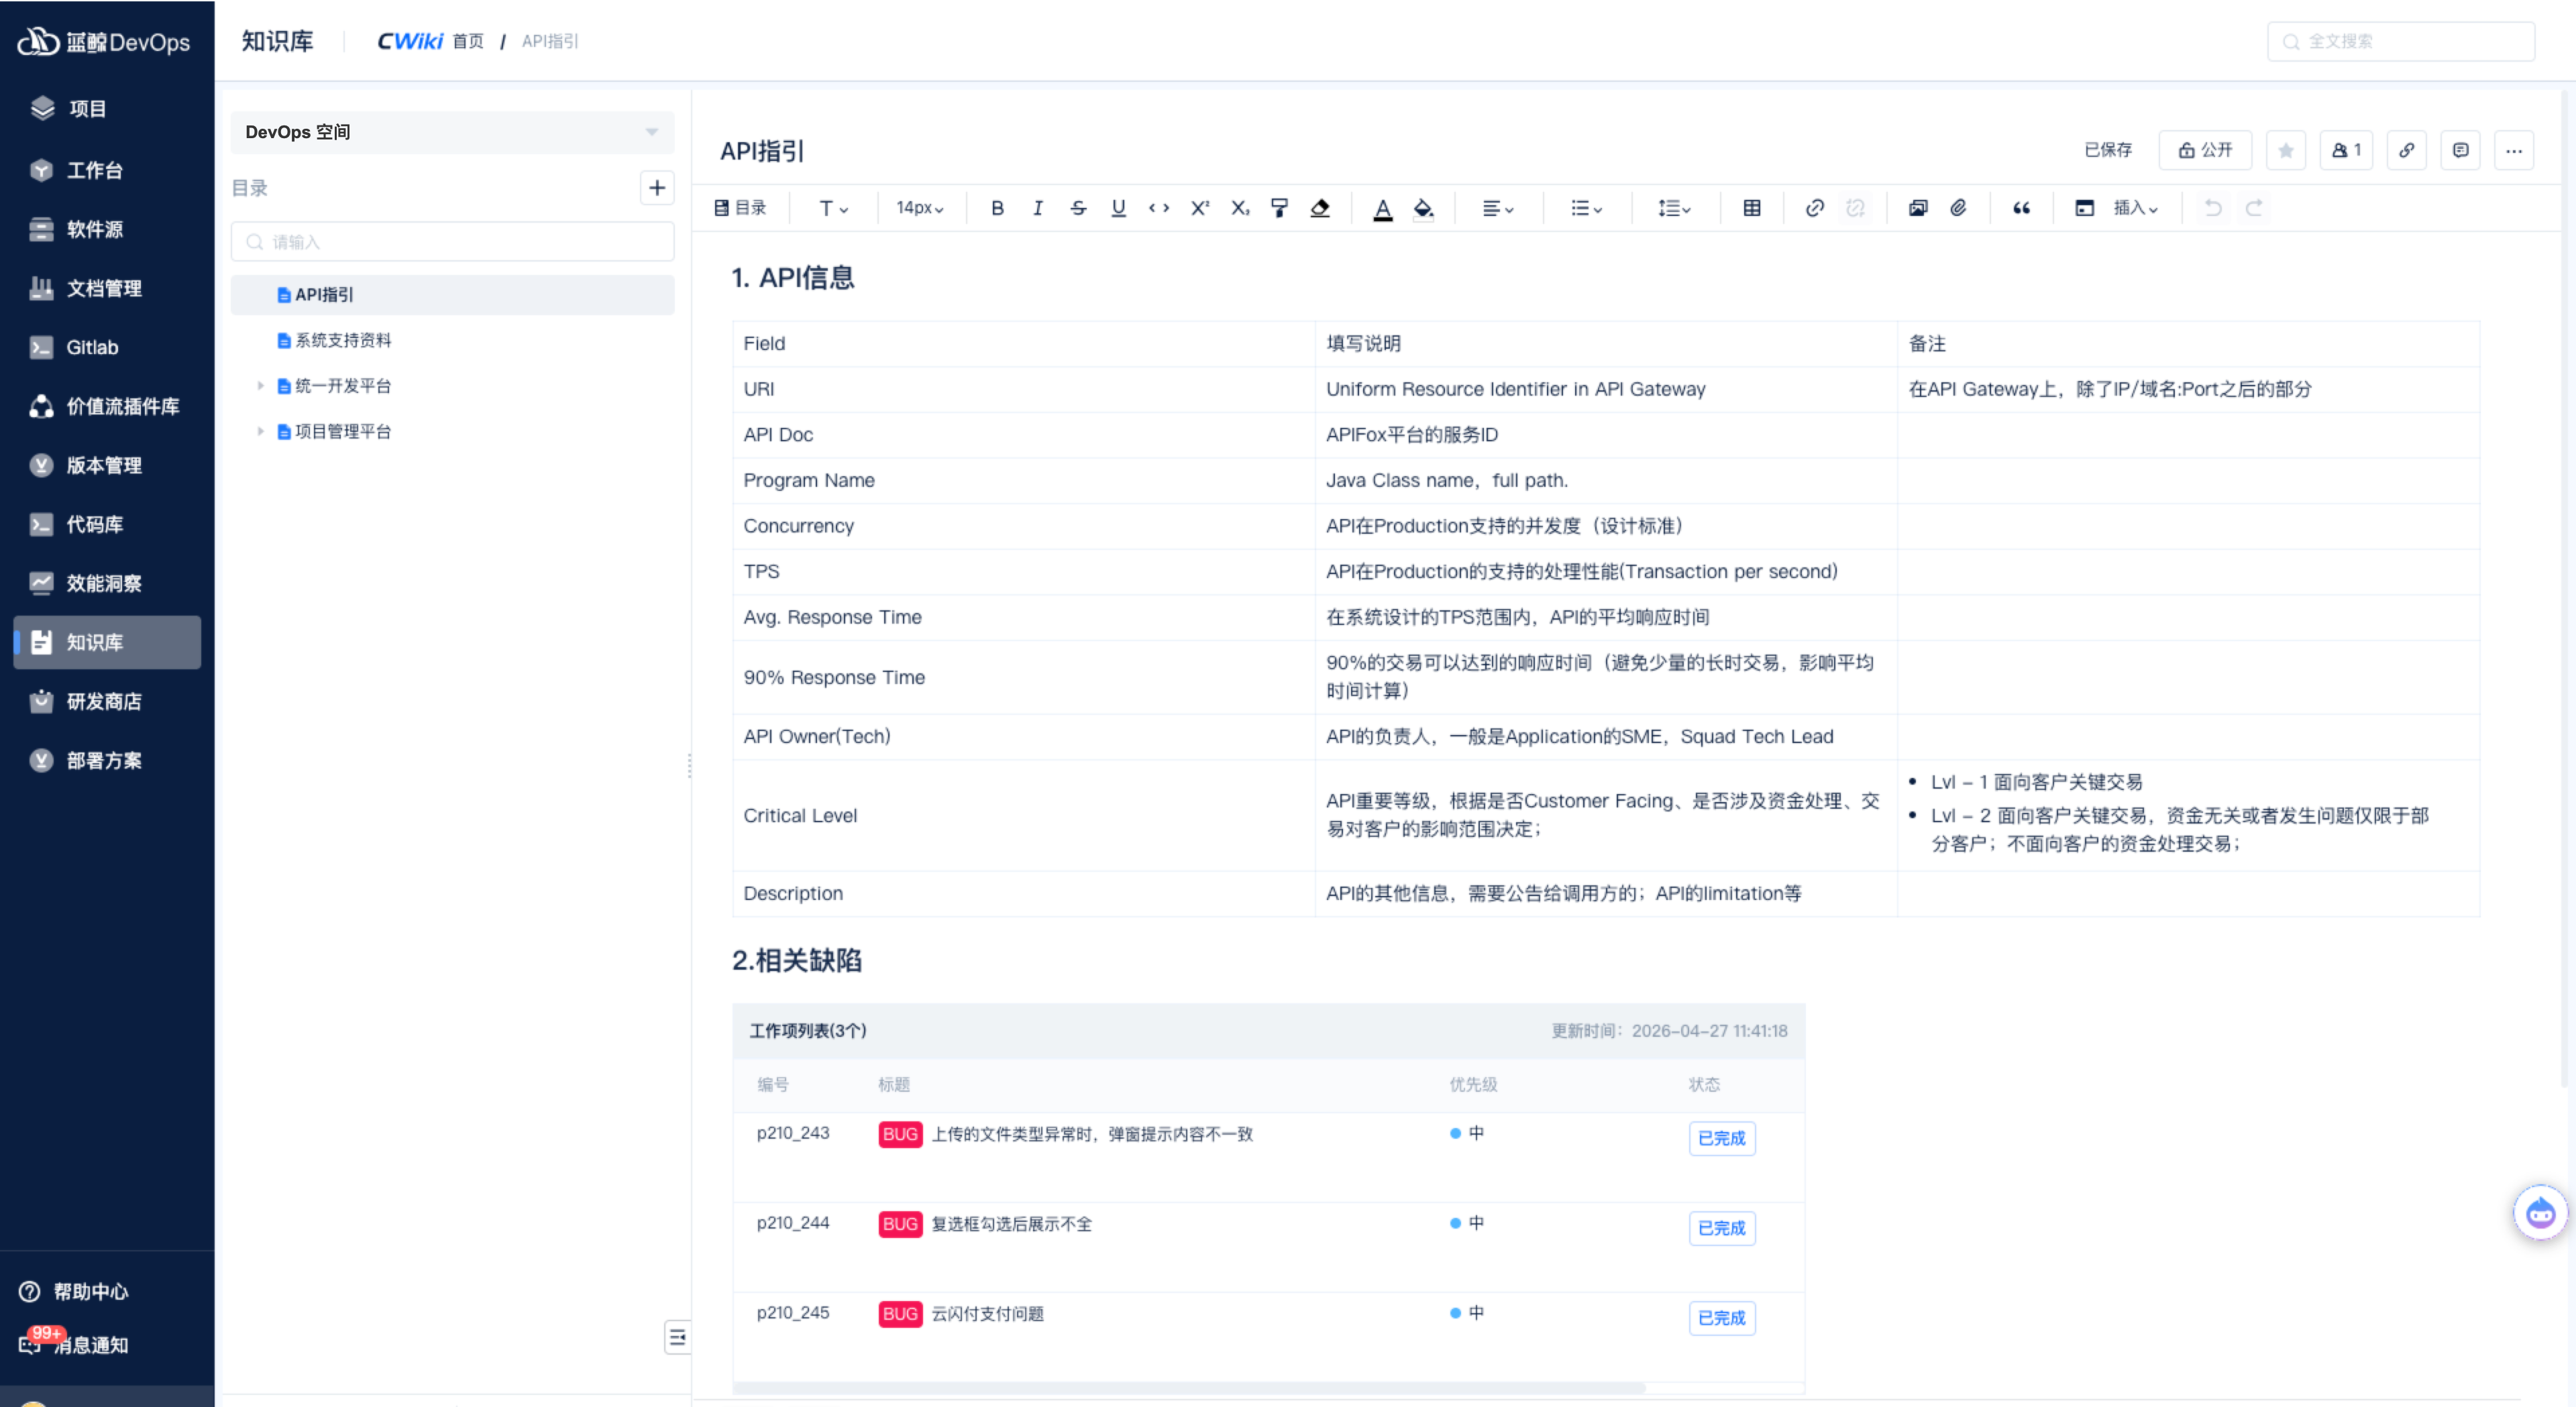This screenshot has height=1407, width=2576.
Task: Click 已完成 status for p210_245
Action: (x=1721, y=1318)
